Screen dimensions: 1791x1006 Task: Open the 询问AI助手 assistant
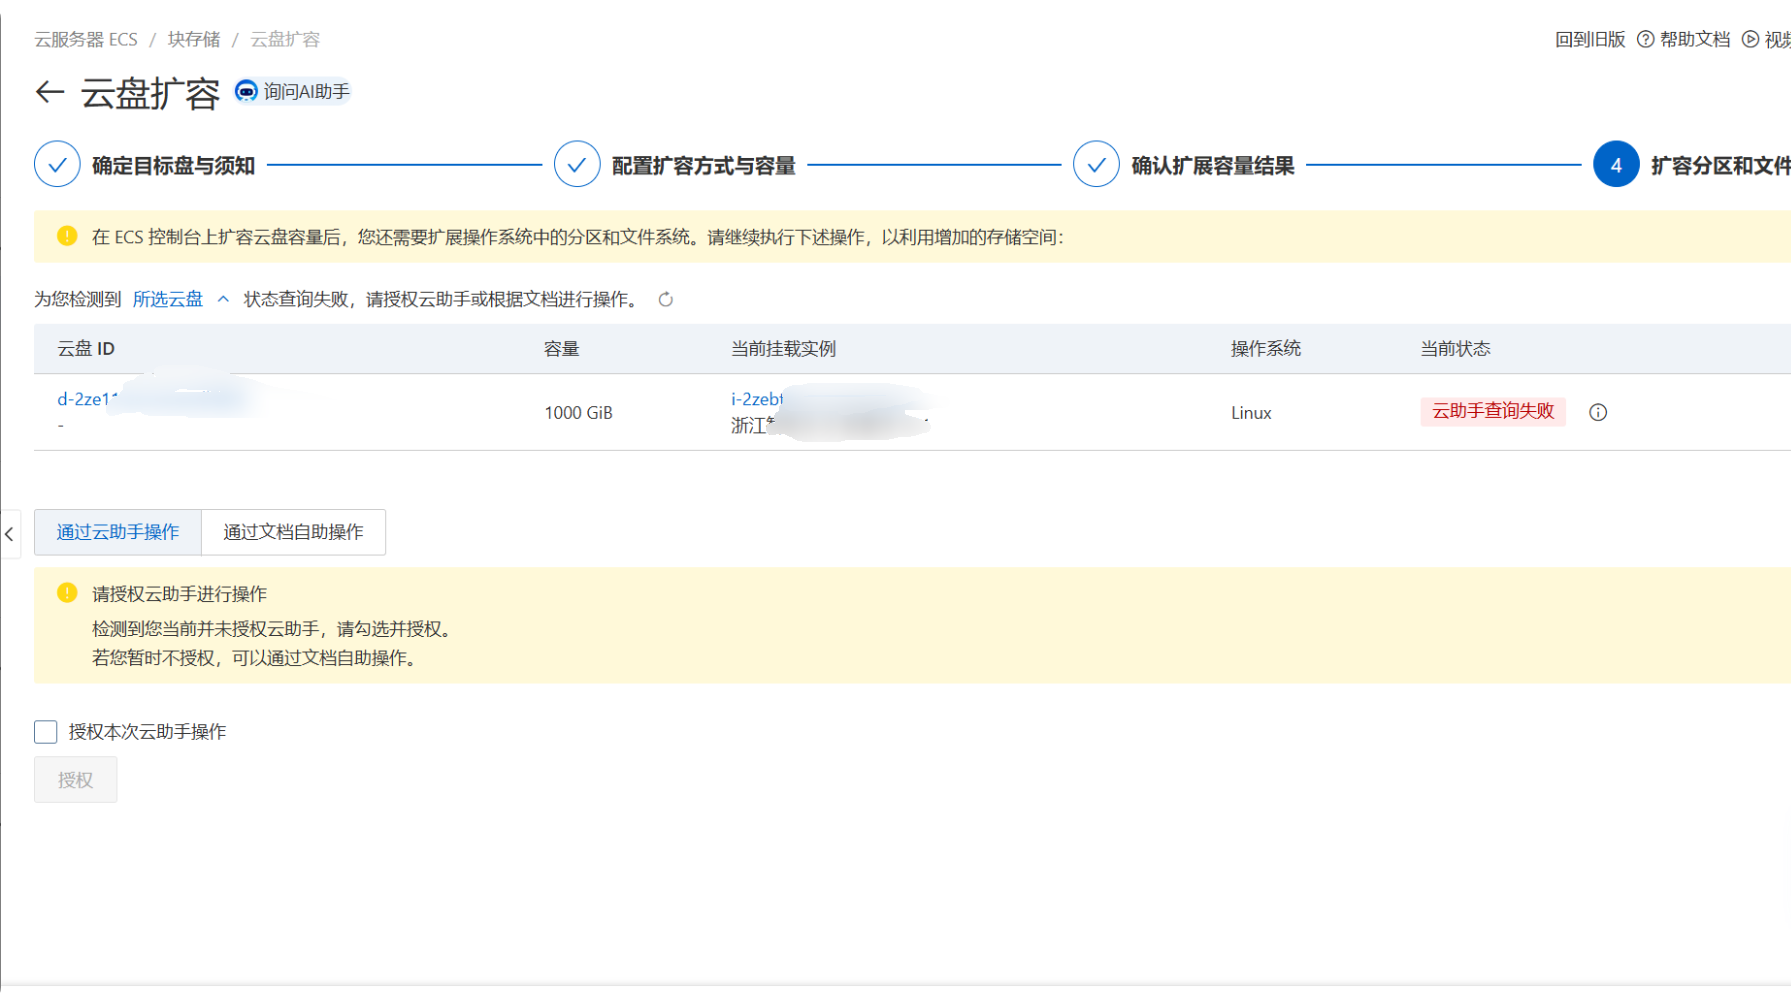tap(293, 92)
